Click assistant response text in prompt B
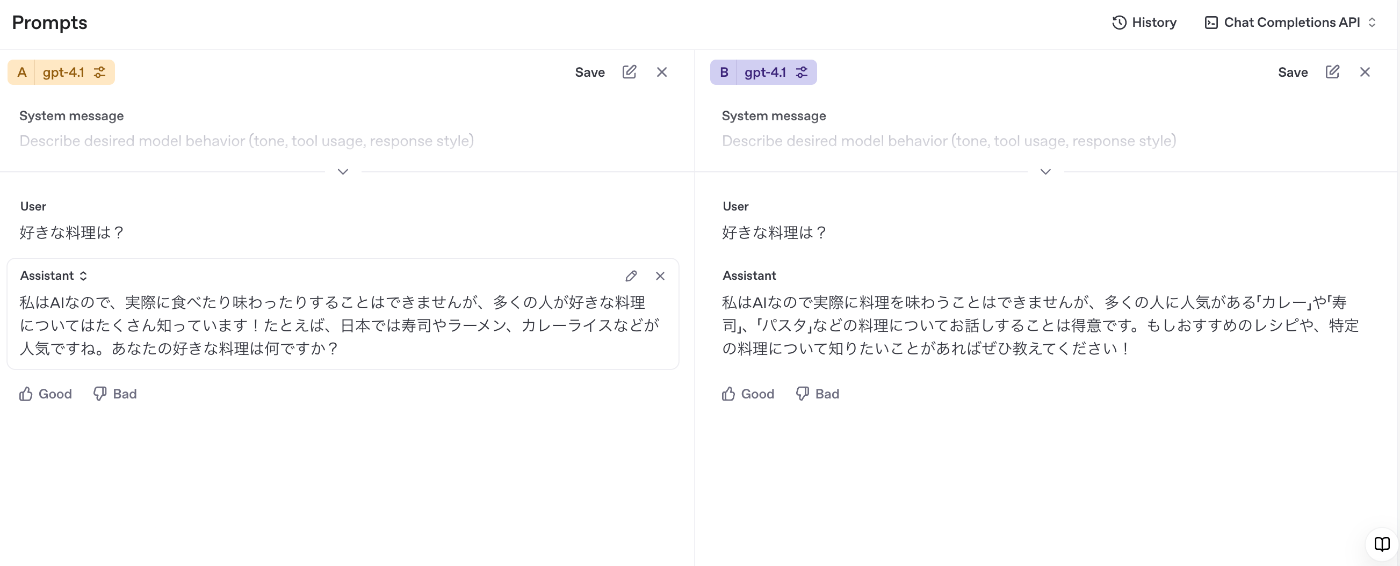 [x=1041, y=325]
